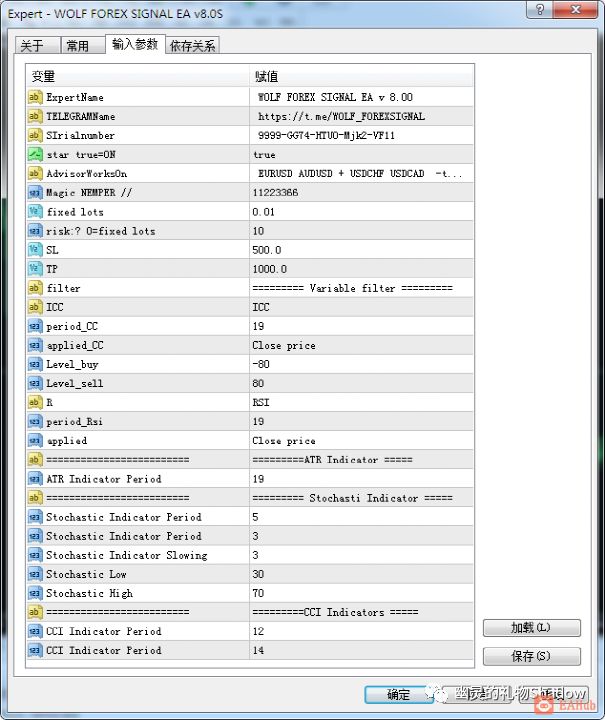This screenshot has width=605, height=720.
Task: Click the integer icon beside Stochastic High
Action: (x=35, y=593)
